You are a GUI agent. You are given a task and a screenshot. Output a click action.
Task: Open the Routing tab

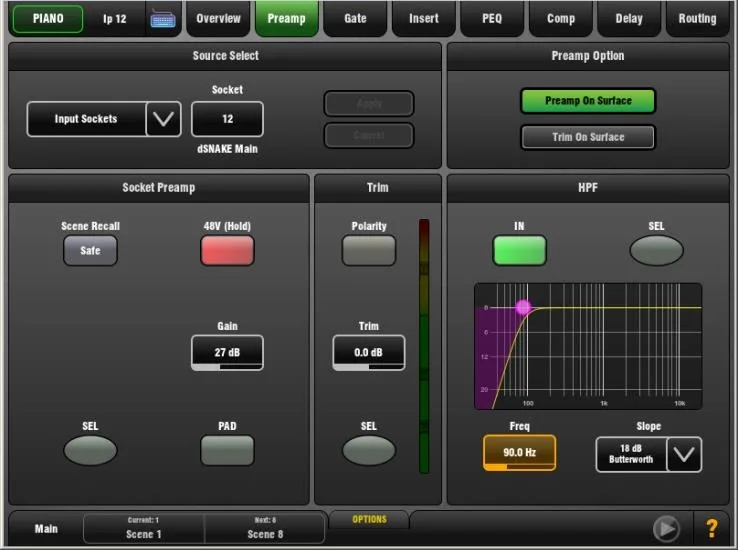pos(697,19)
